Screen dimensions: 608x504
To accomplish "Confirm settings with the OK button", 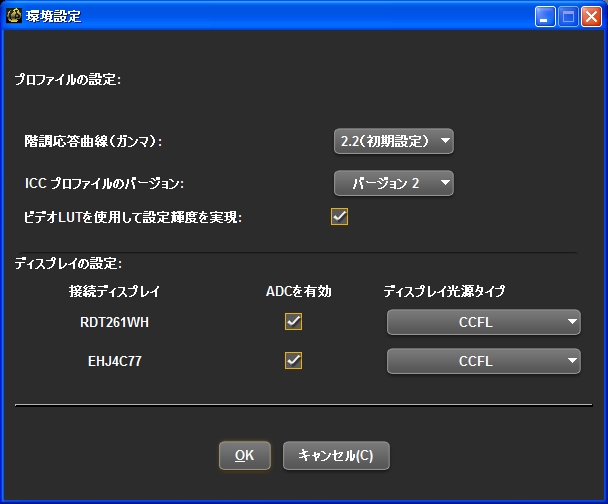I will [x=245, y=456].
